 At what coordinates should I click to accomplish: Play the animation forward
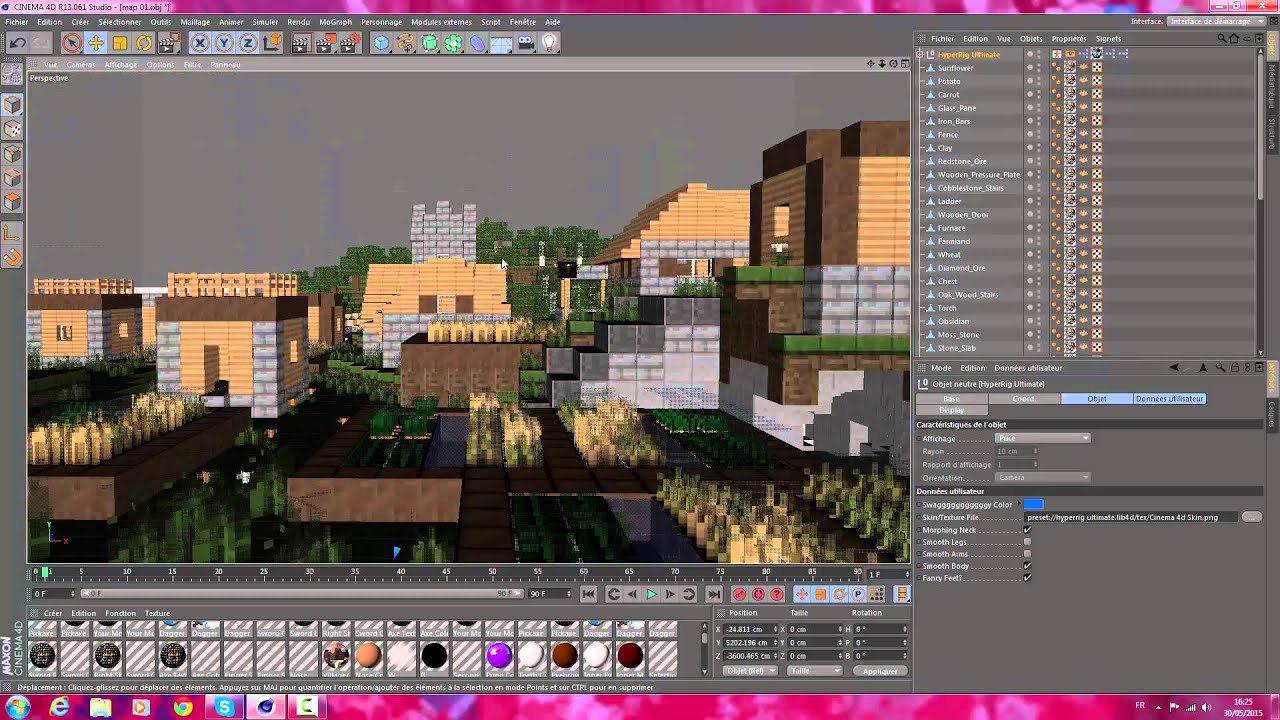[651, 594]
